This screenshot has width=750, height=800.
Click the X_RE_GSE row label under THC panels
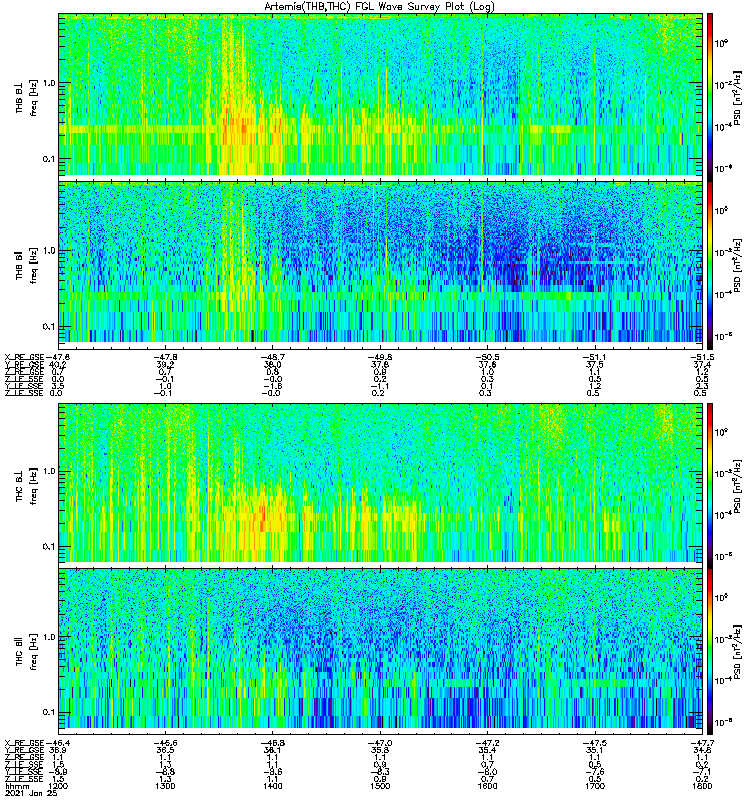click(24, 743)
